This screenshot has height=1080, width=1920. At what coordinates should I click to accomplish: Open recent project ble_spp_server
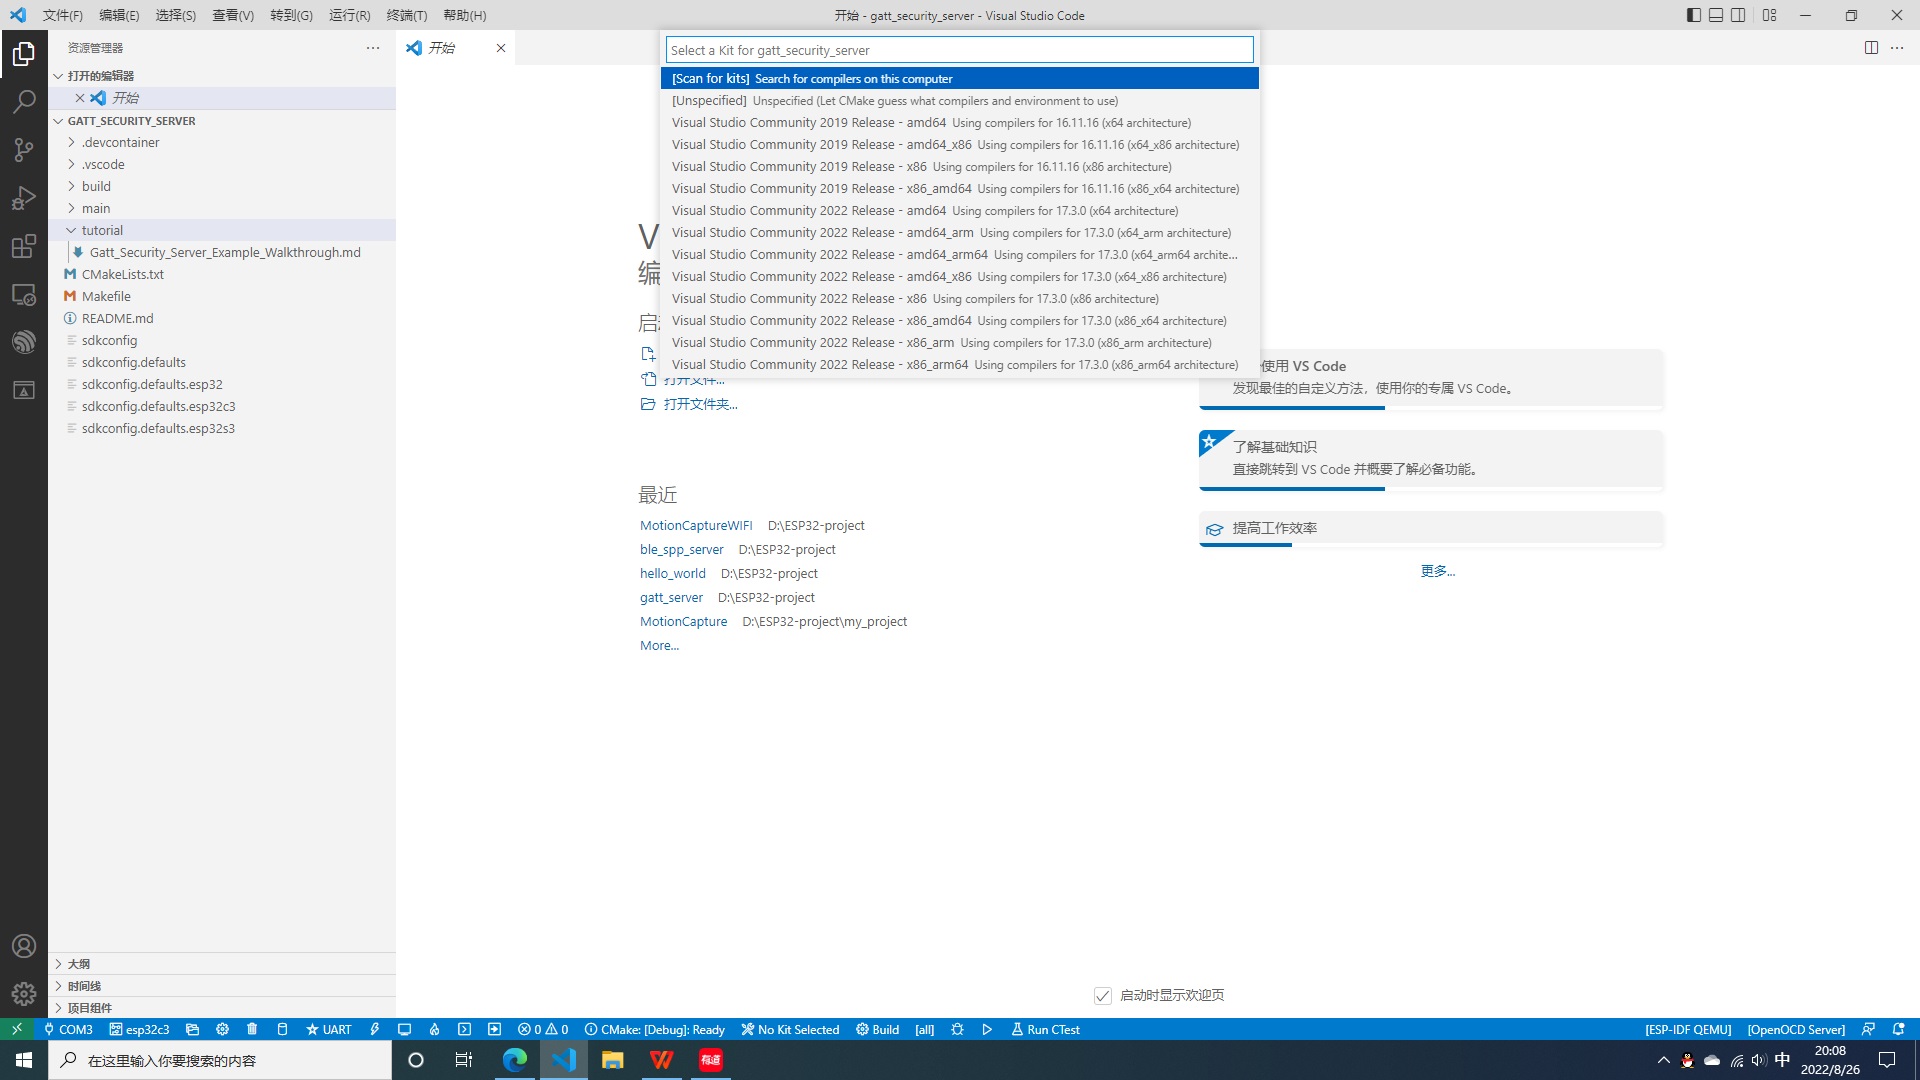tap(682, 549)
